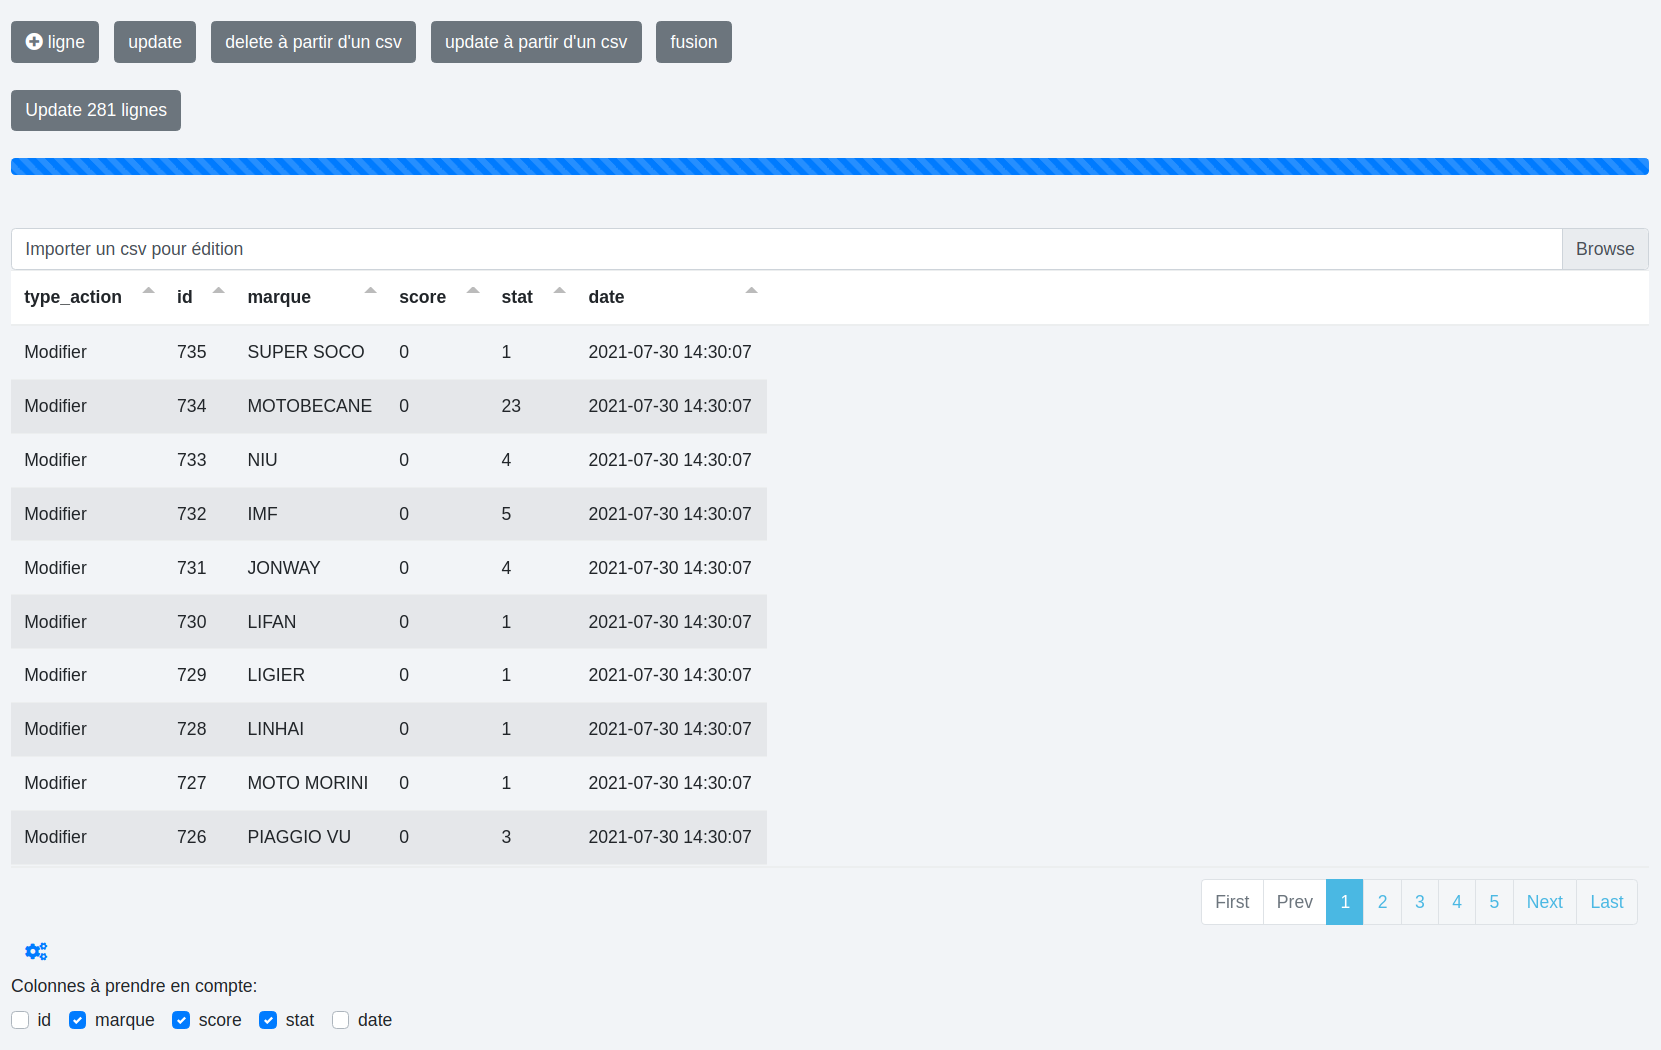Screen dimensions: 1661x1050
Task: Sort by score column arrow
Action: pos(473,292)
